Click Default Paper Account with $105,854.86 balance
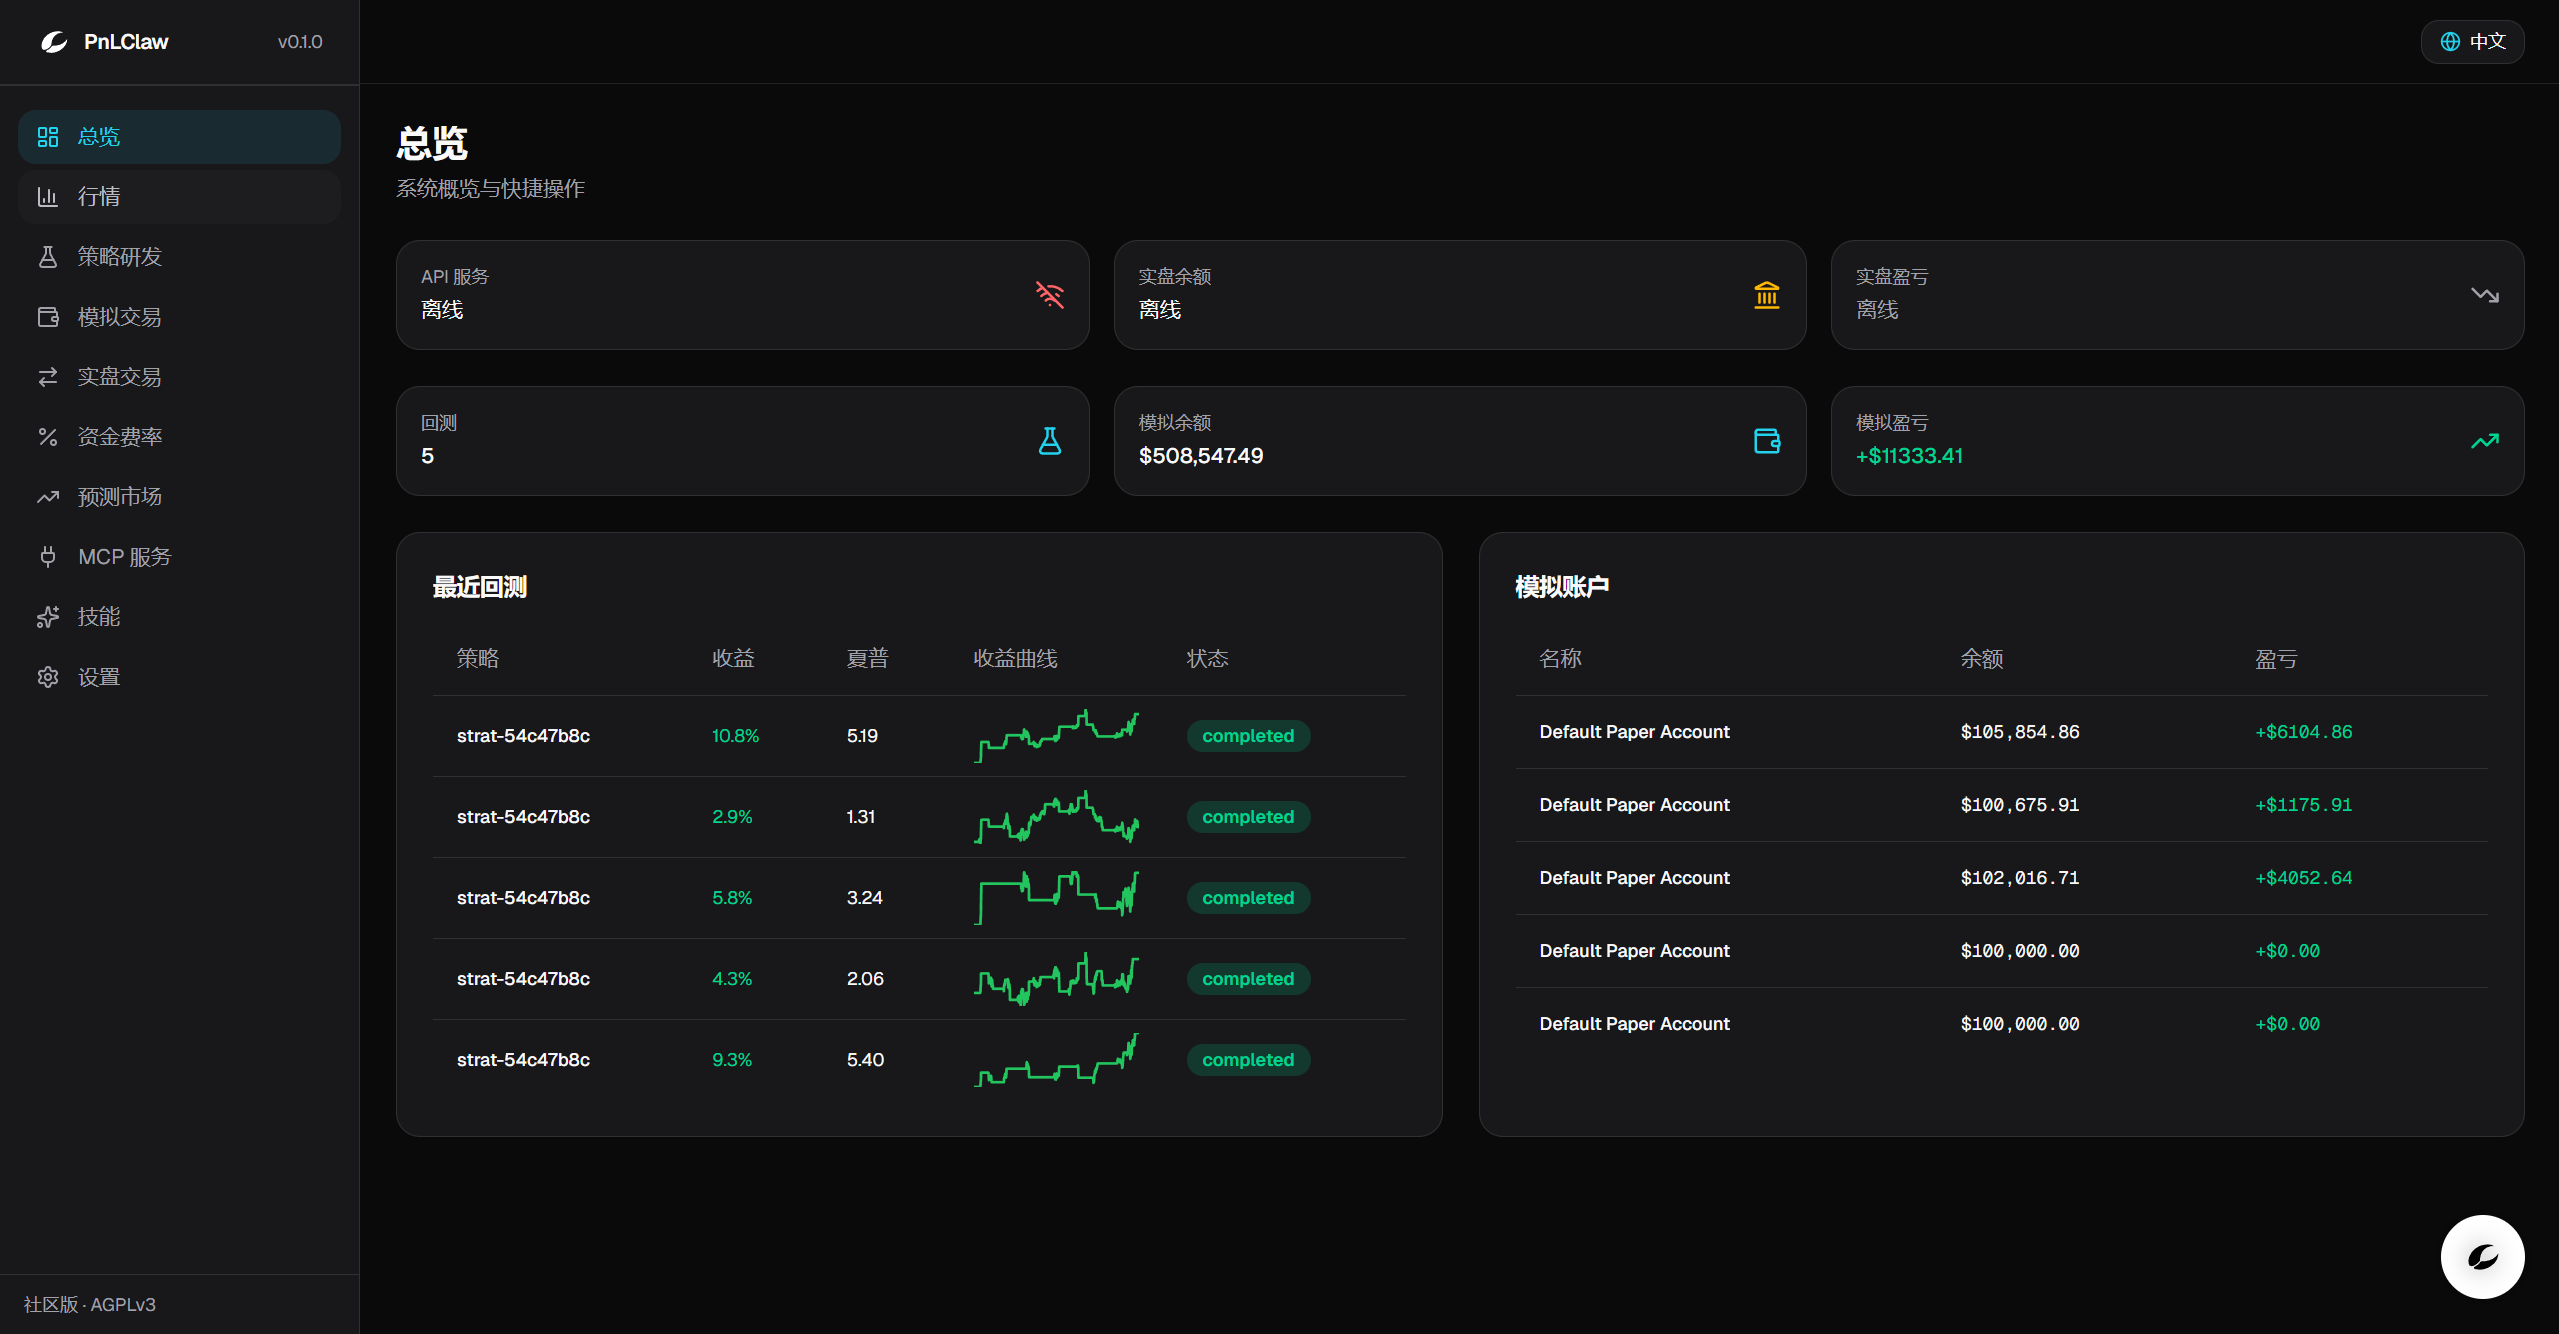Viewport: 2559px width, 1334px height. click(1634, 732)
